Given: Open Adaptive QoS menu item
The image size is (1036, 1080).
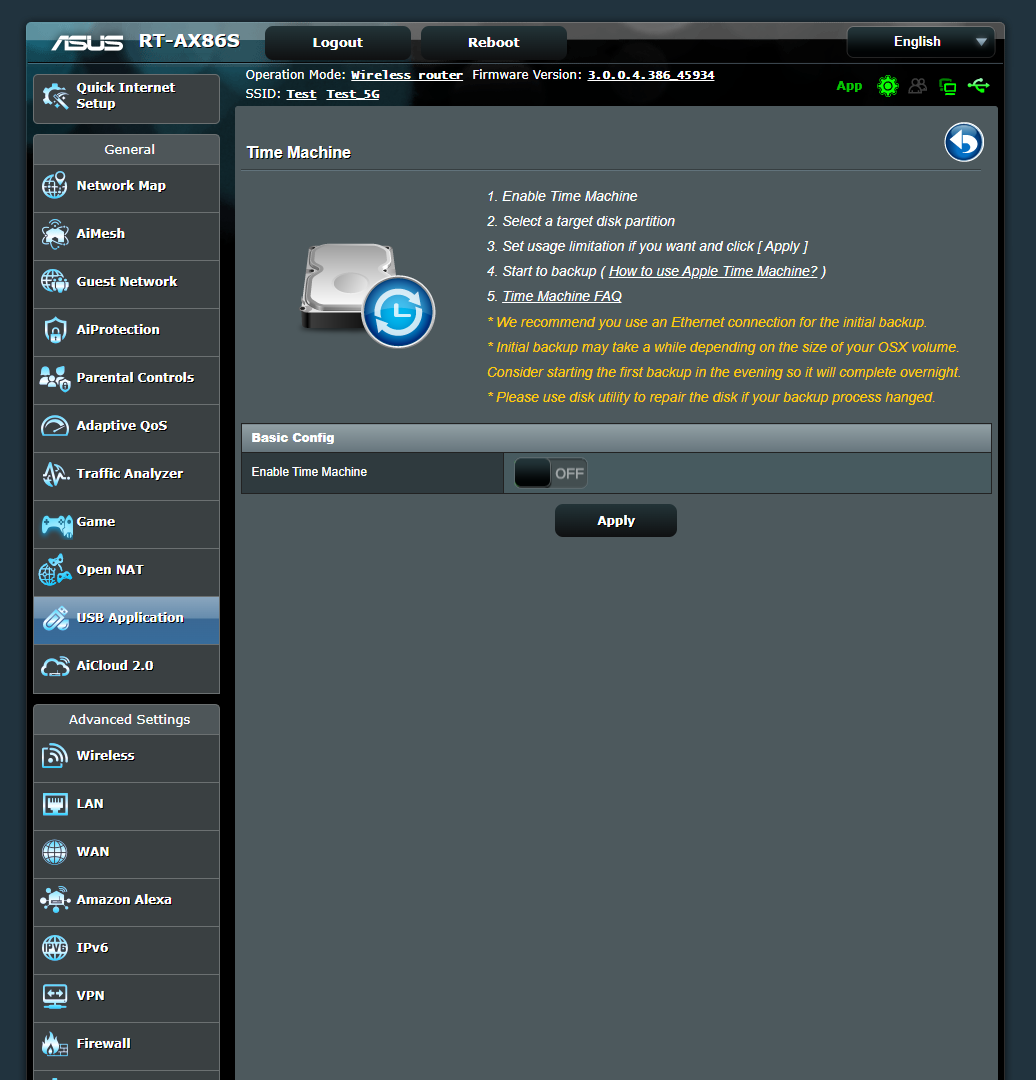Looking at the screenshot, I should click(126, 428).
